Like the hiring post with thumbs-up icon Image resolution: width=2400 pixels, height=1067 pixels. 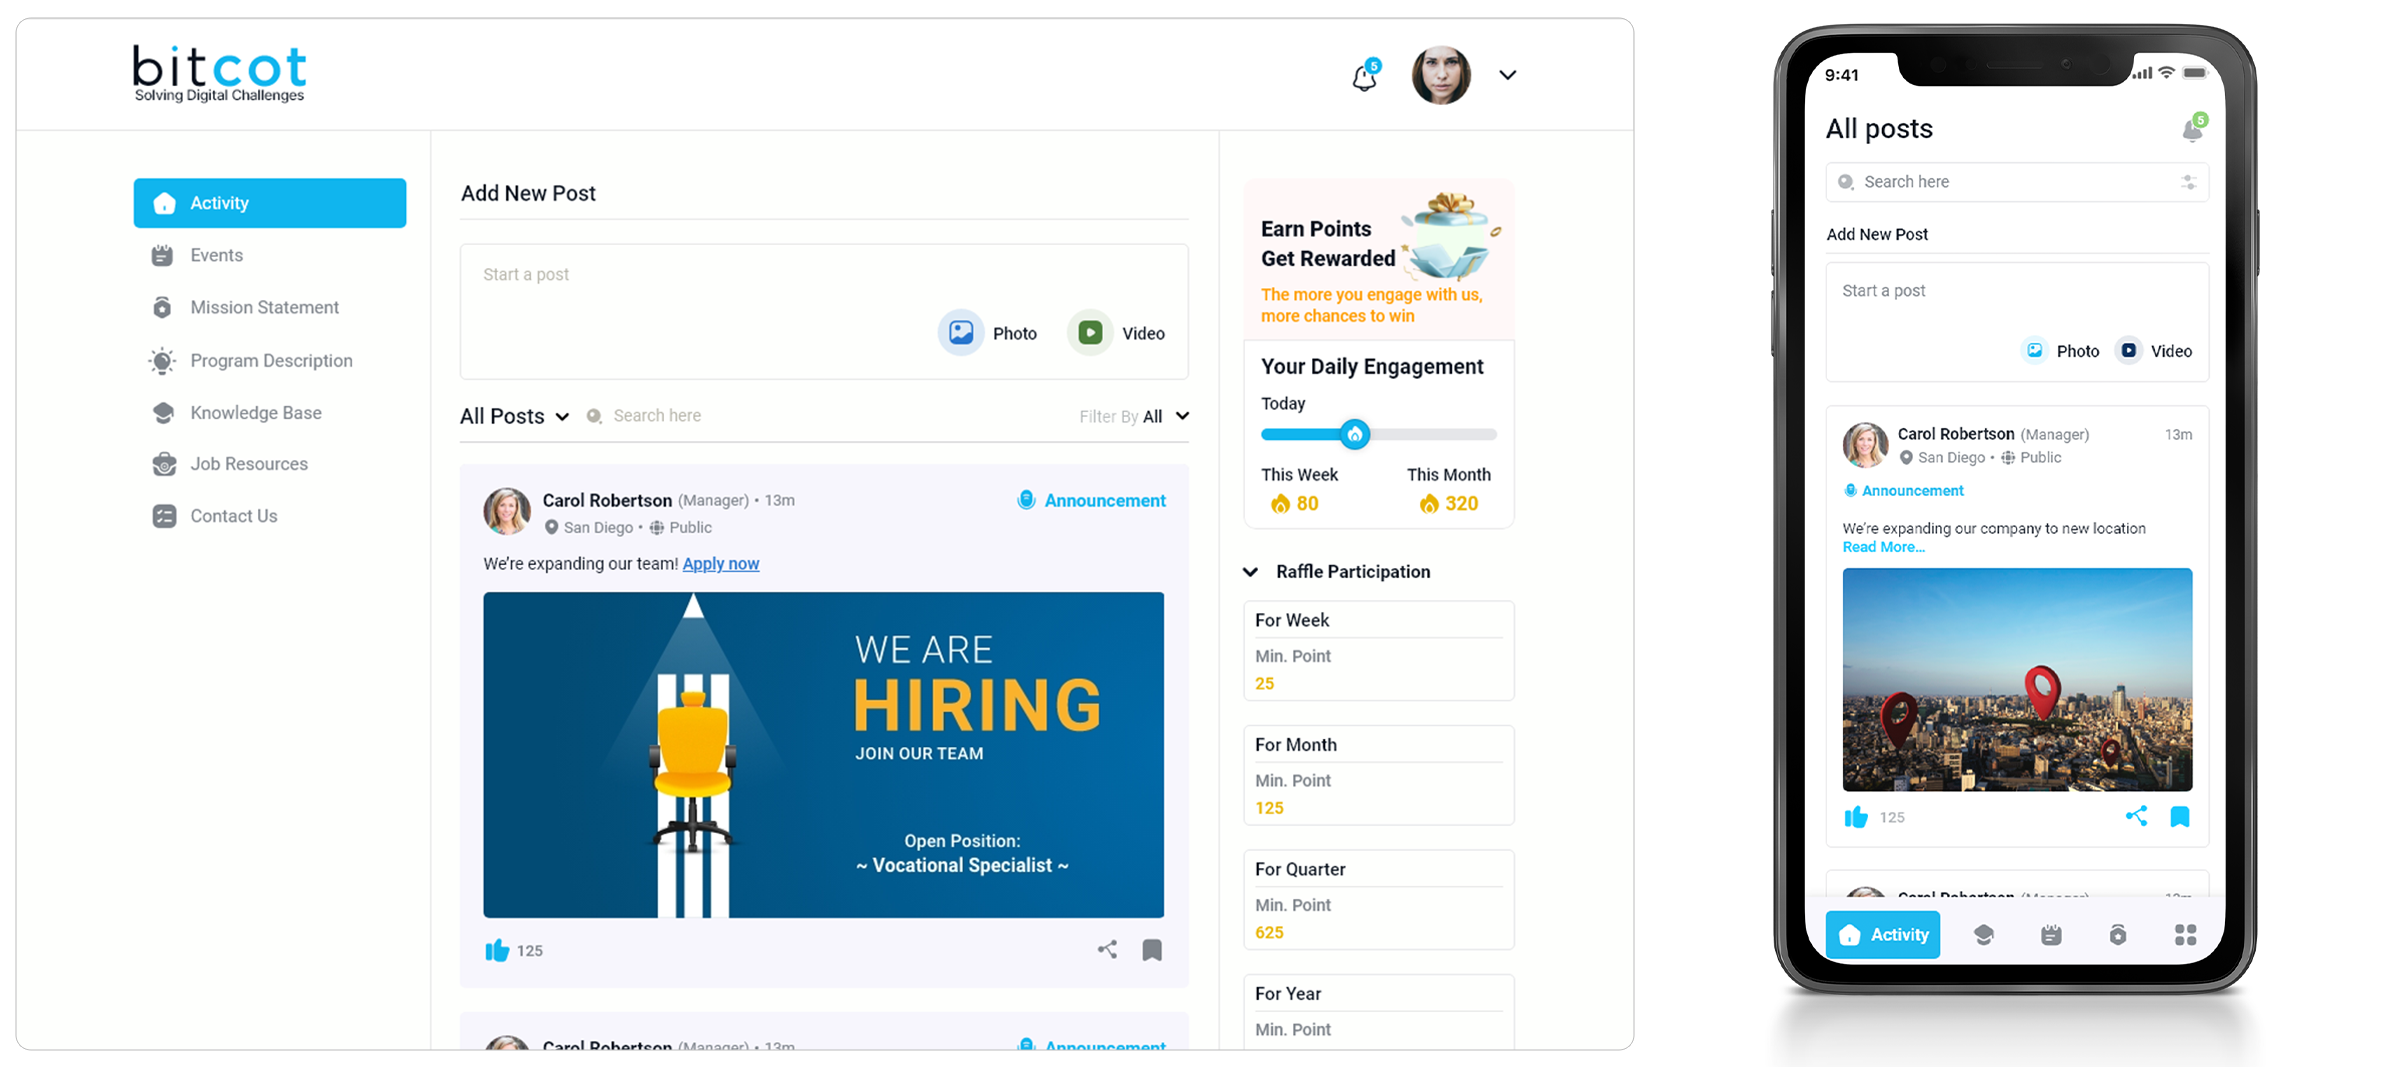pos(497,950)
